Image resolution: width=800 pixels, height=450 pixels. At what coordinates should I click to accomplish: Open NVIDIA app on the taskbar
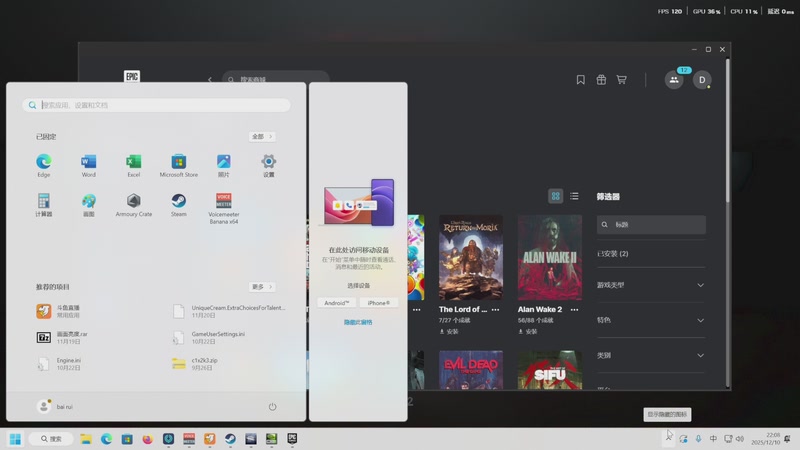[271, 439]
